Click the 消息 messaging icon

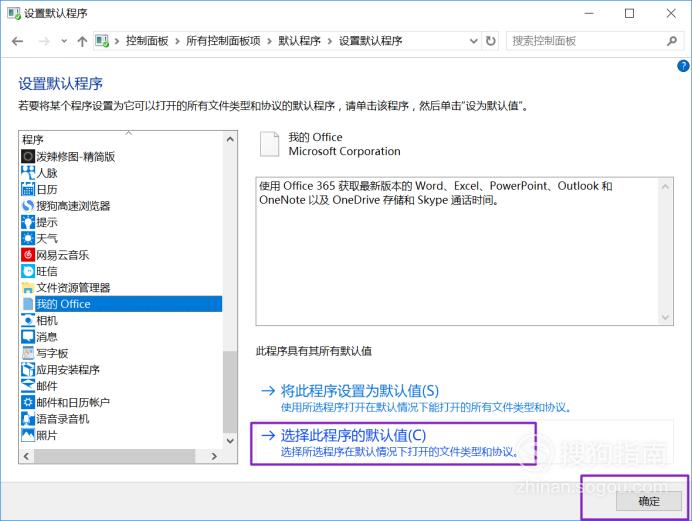pos(28,337)
